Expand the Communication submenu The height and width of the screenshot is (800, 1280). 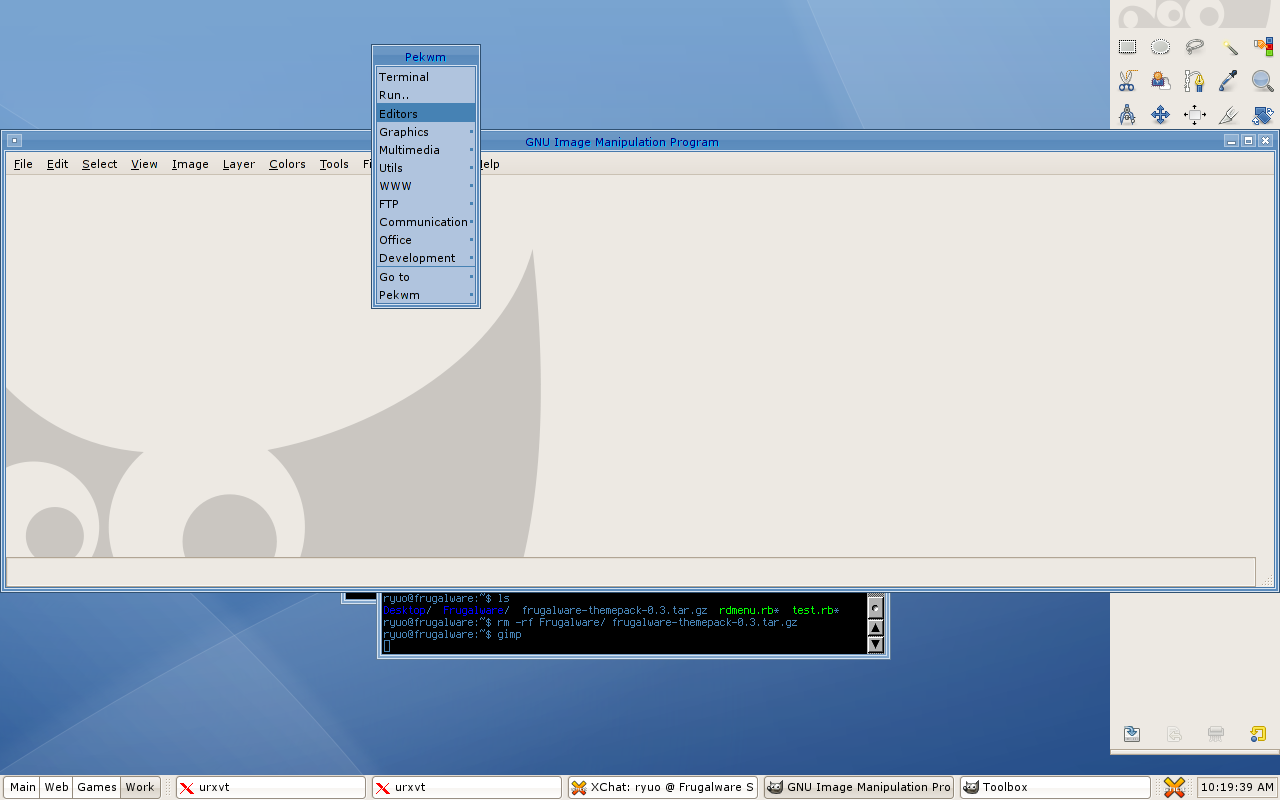[426, 222]
